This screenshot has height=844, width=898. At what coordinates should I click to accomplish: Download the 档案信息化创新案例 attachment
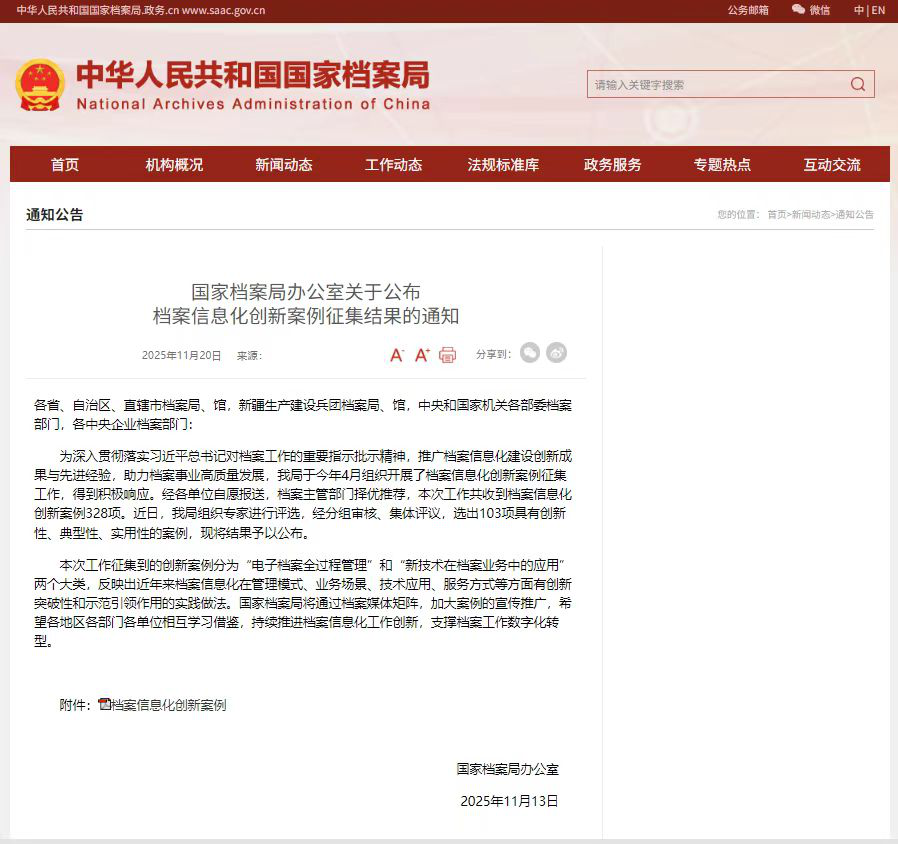[169, 705]
